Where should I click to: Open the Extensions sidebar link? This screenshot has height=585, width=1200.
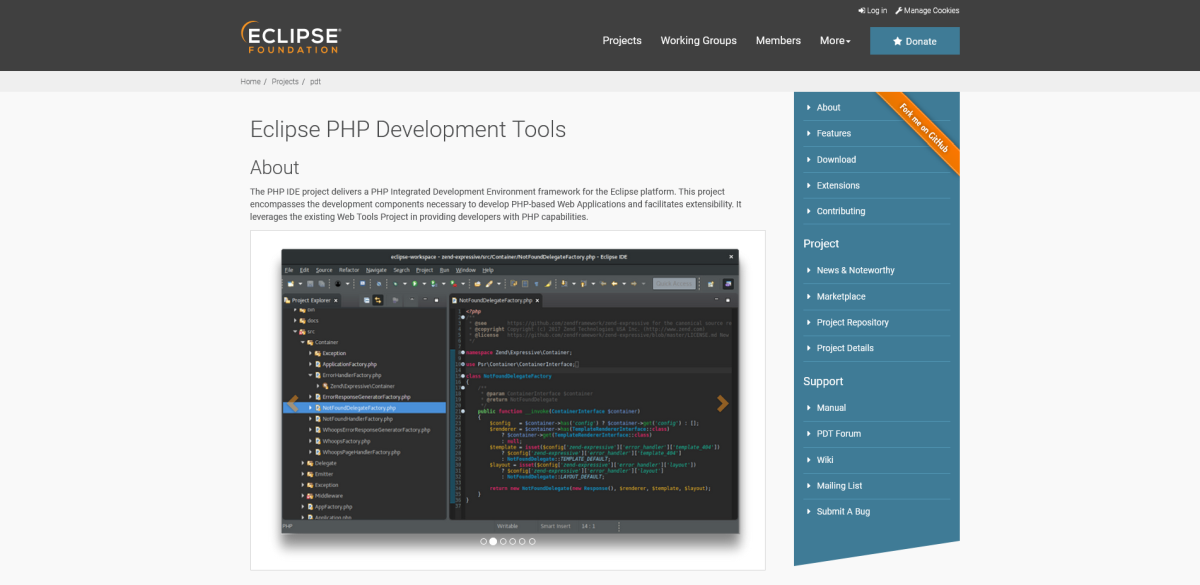coord(838,185)
